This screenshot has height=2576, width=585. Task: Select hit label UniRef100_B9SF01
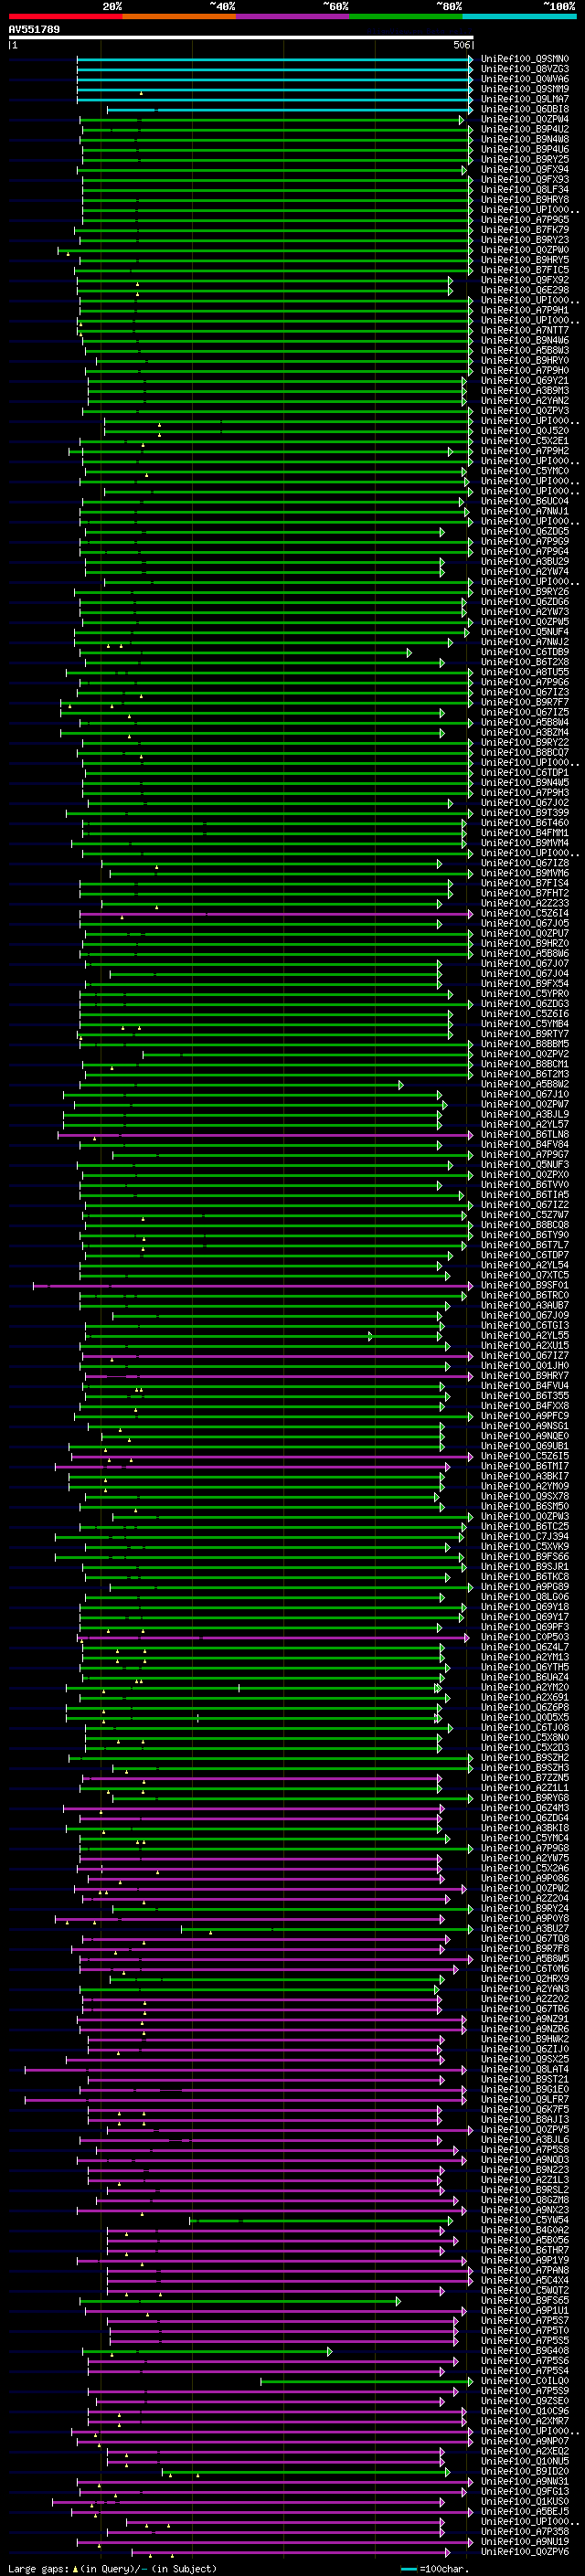click(524, 1285)
